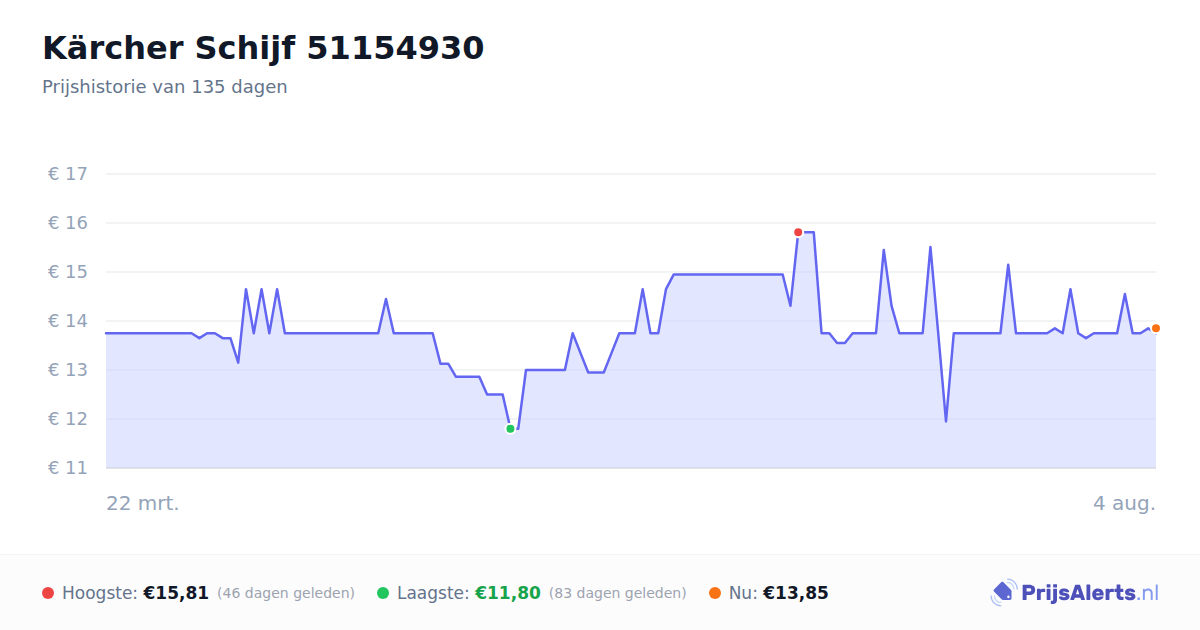Click the € 12 axis label
Viewport: 1200px width, 630px height.
[x=68, y=419]
